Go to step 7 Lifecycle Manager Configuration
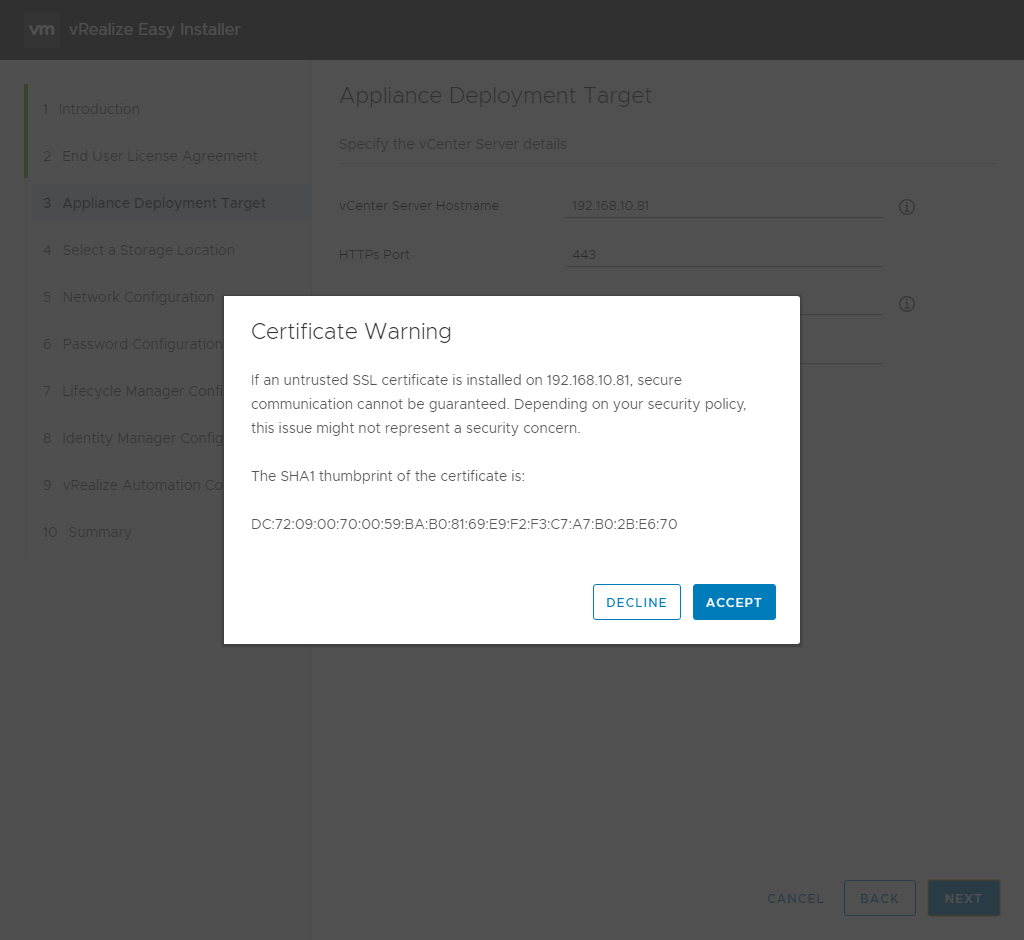Image resolution: width=1024 pixels, height=940 pixels. coord(133,391)
